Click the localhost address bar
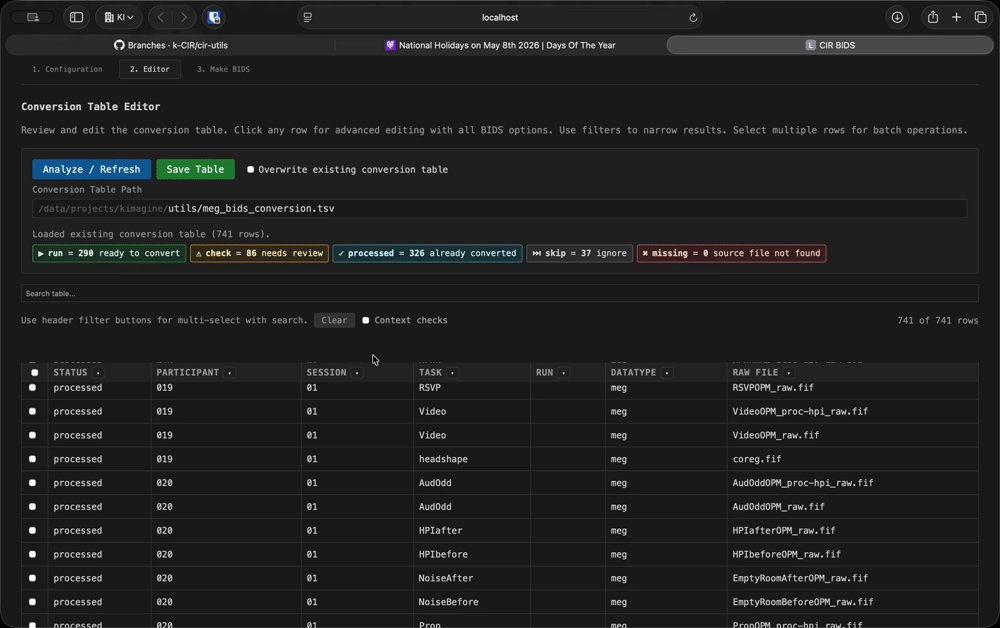The height and width of the screenshot is (628, 1000). [500, 17]
